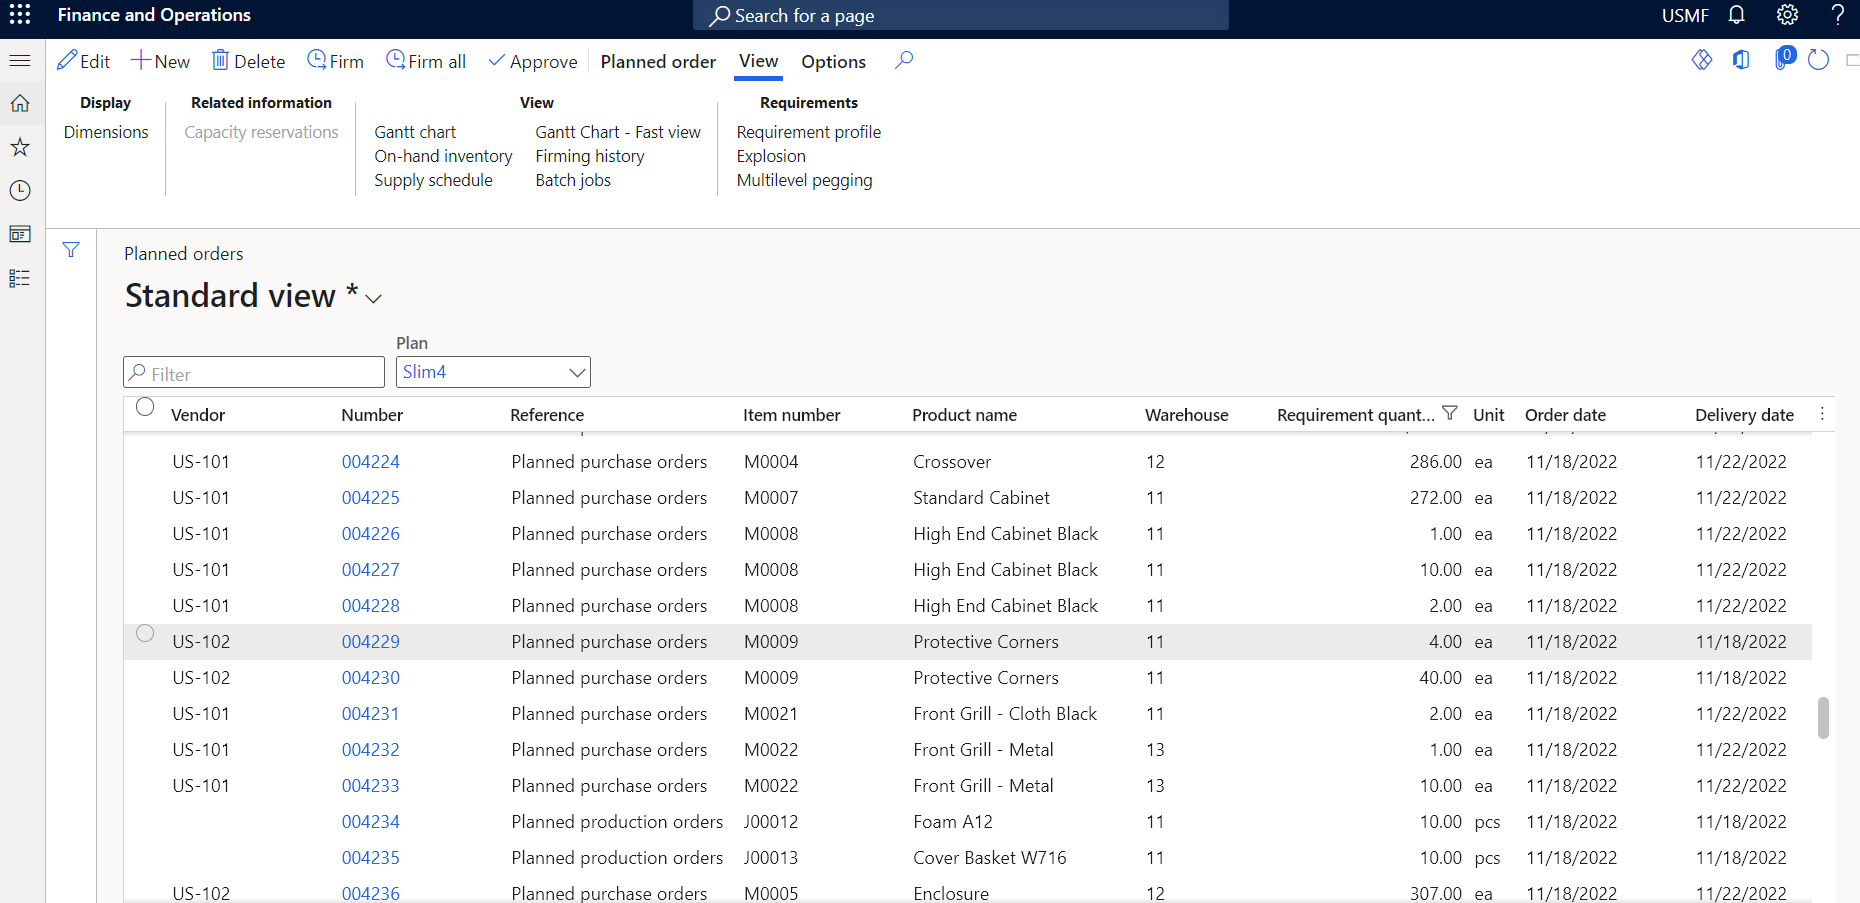Switch to the Options tab
The width and height of the screenshot is (1860, 903).
pyautogui.click(x=833, y=62)
